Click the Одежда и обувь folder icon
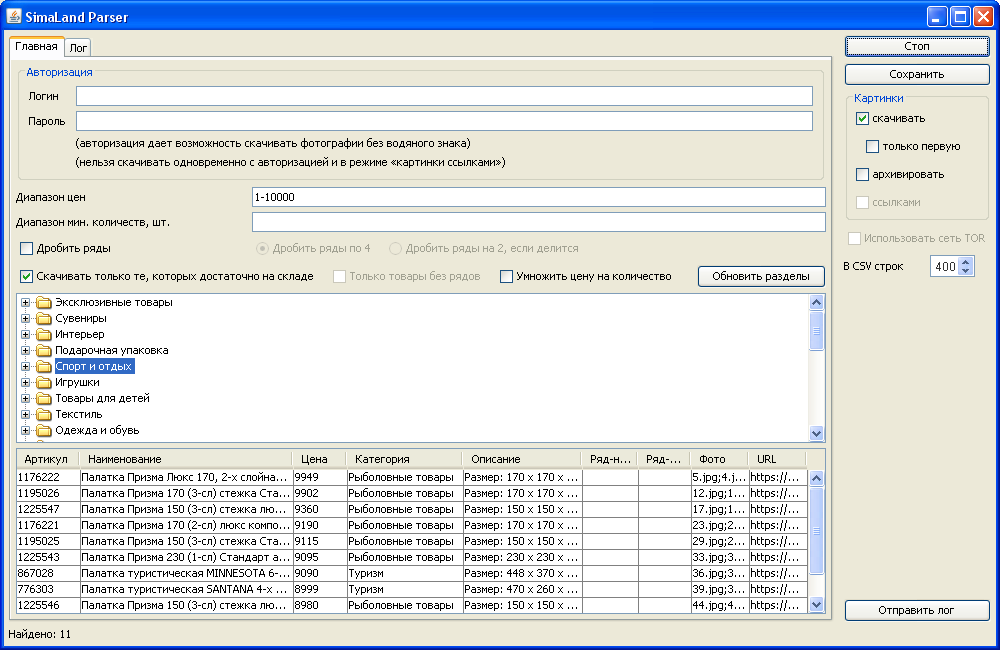Screen dimensions: 1000x650 43,430
